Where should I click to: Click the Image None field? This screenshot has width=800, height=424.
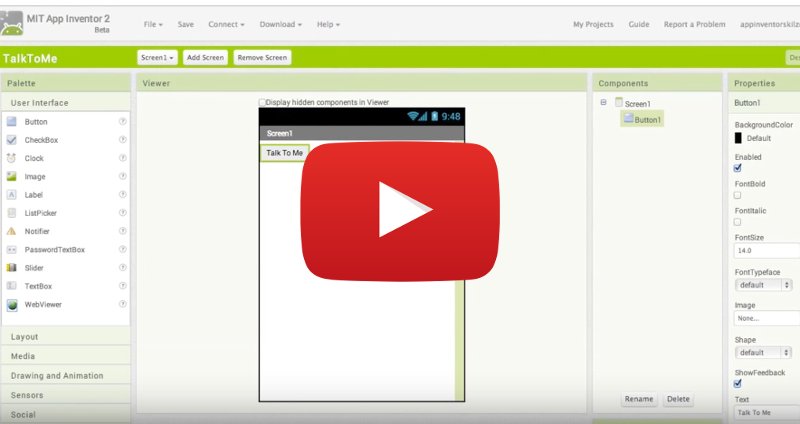(767, 318)
